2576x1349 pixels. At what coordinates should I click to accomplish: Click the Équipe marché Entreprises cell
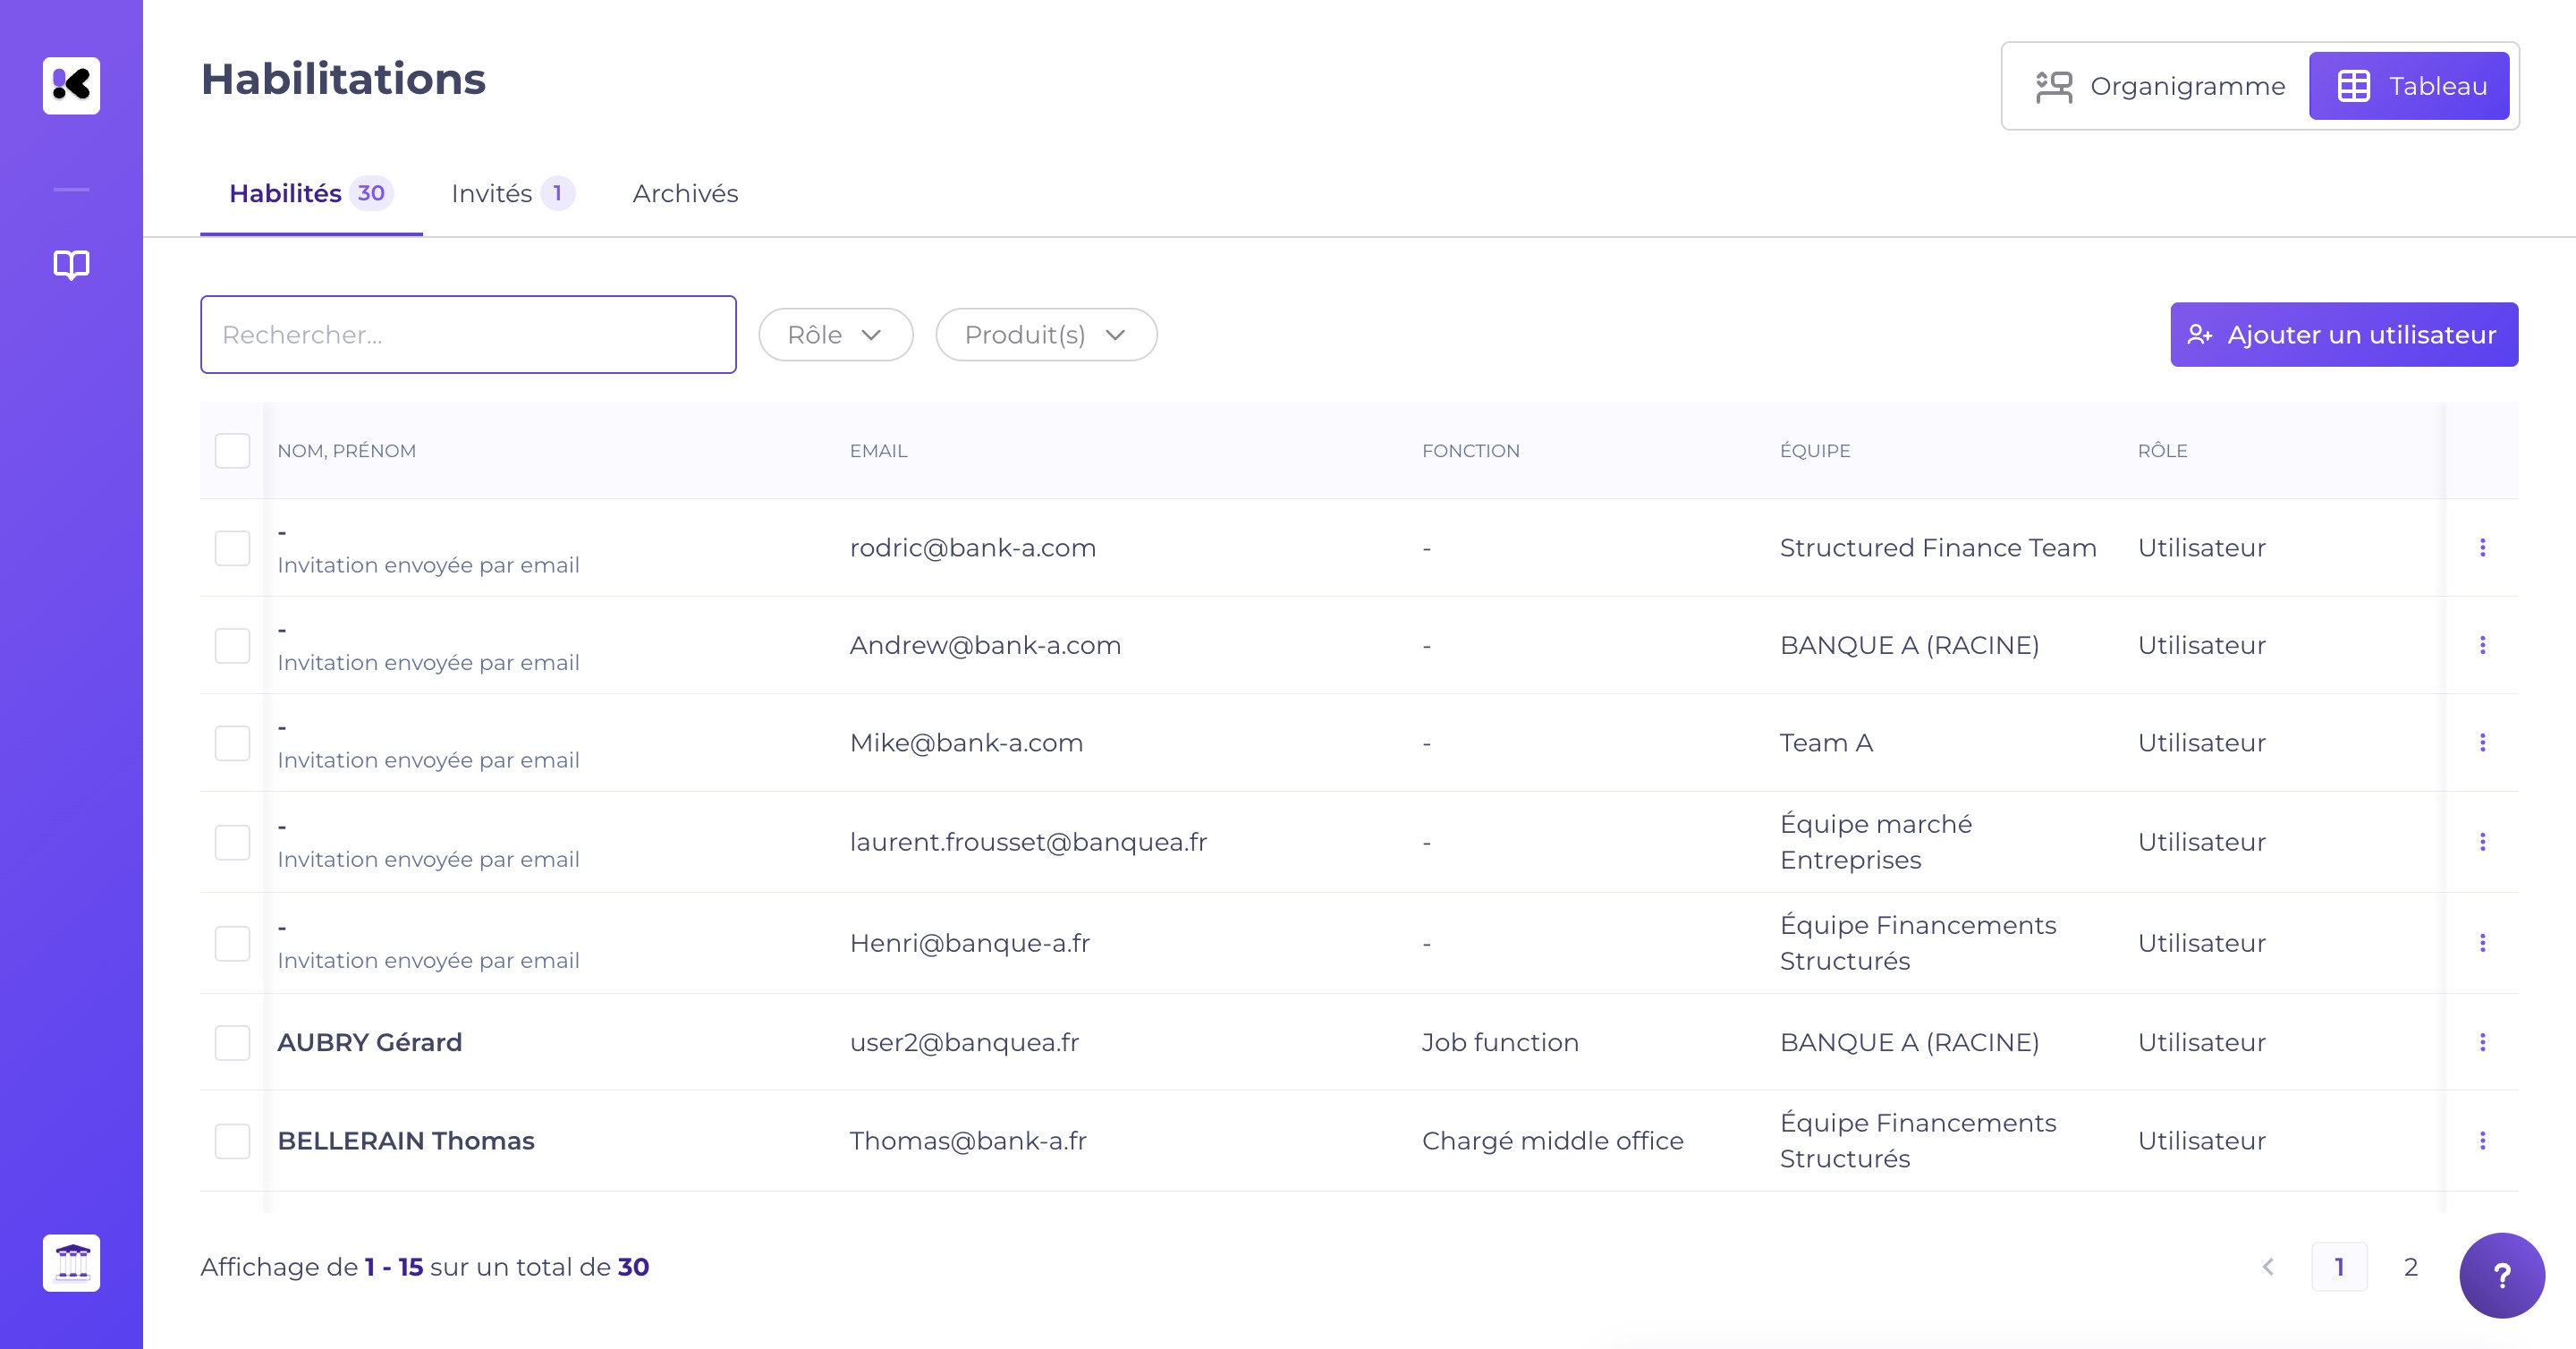1876,842
